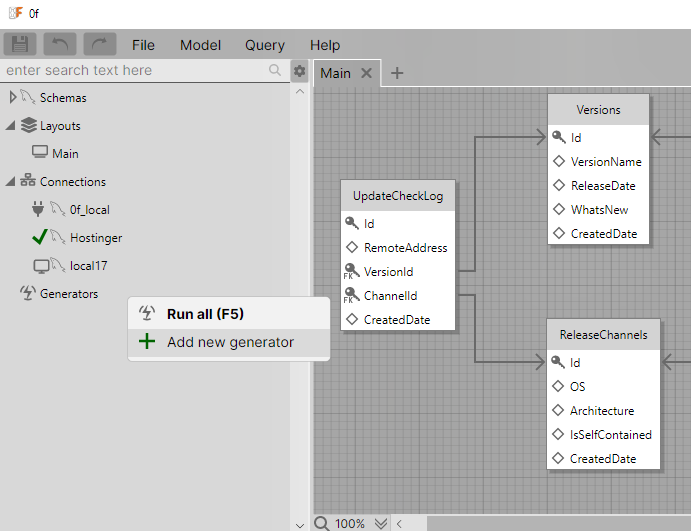This screenshot has height=531, width=691.
Task: Switch to the Main diagram tab
Action: coord(335,73)
